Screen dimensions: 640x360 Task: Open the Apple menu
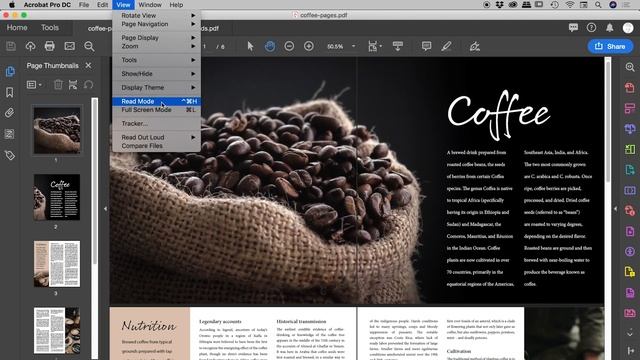click(12, 5)
